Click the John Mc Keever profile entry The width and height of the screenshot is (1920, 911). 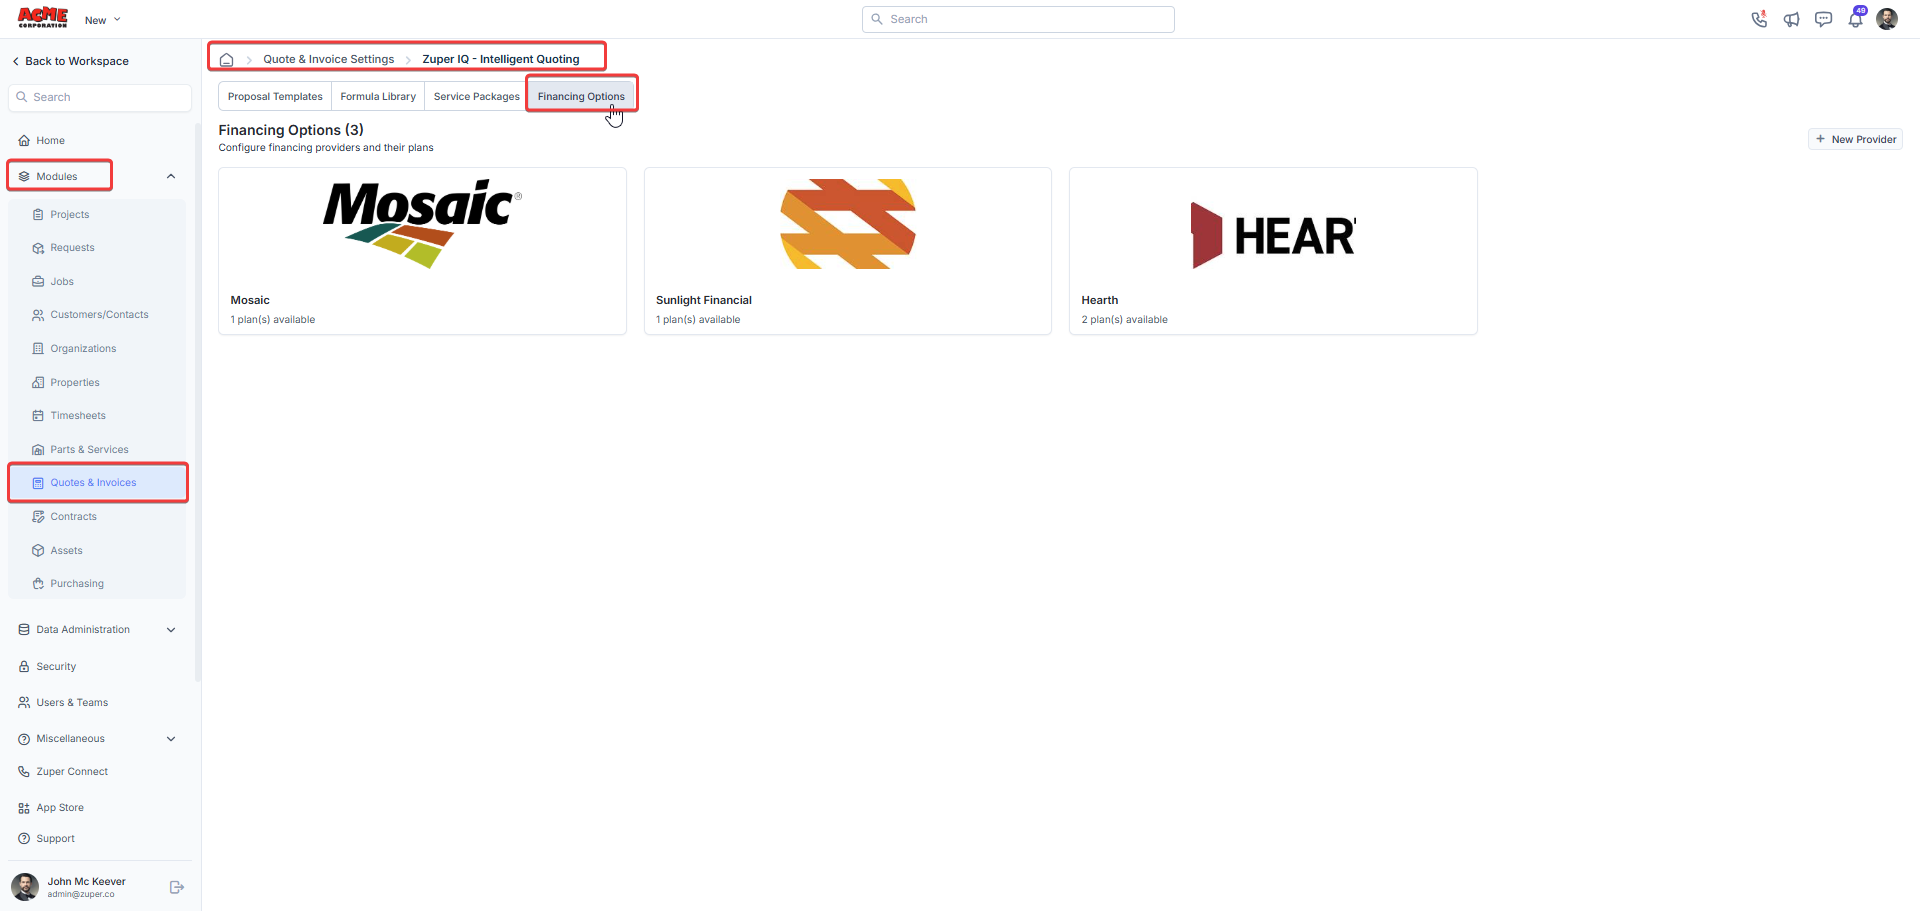tap(86, 887)
